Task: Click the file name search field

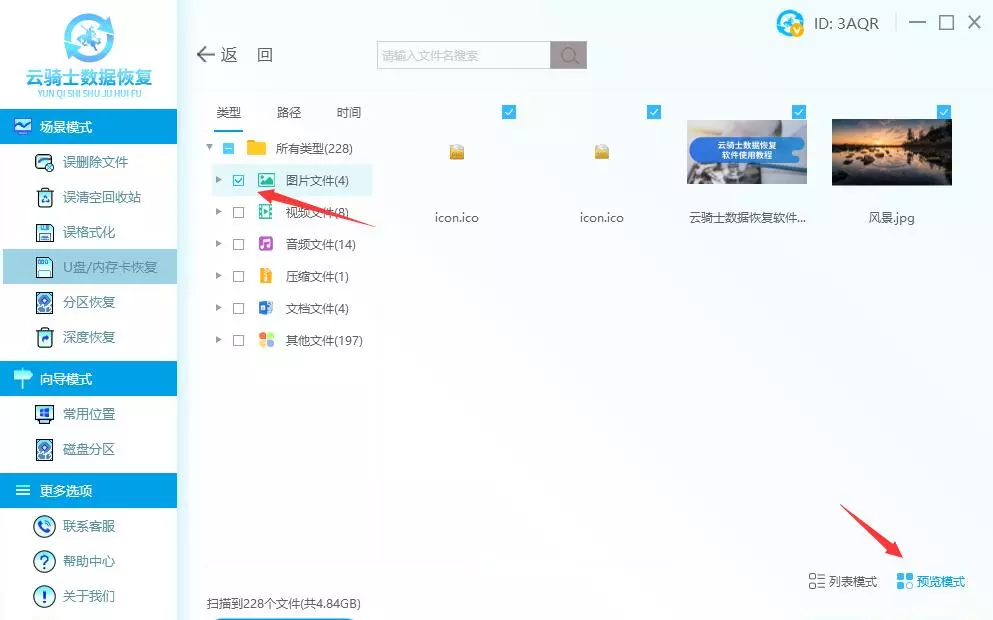Action: [464, 55]
